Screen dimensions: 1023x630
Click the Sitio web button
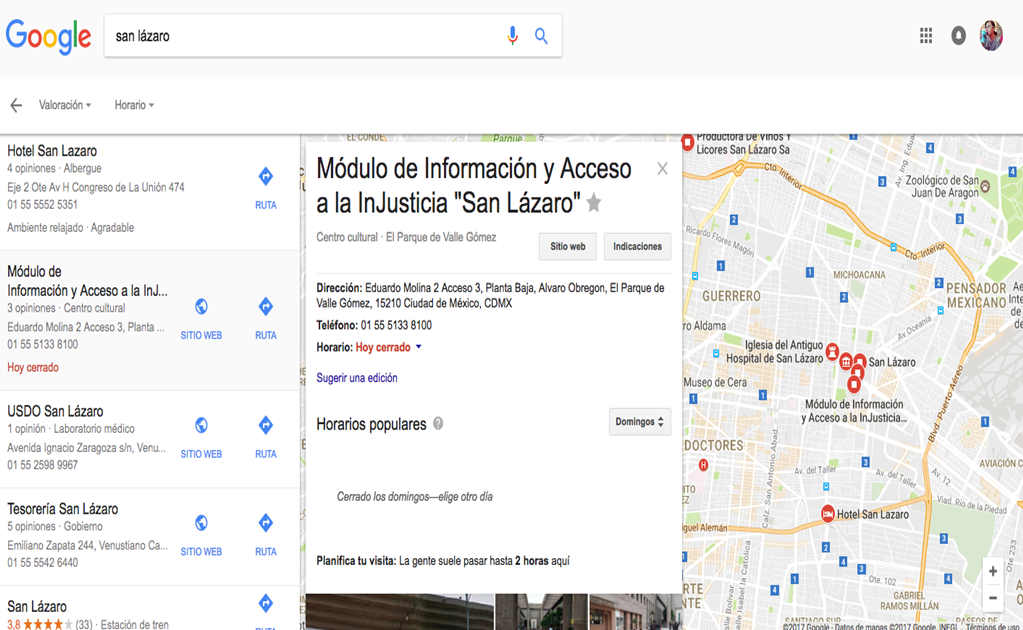pyautogui.click(x=567, y=246)
